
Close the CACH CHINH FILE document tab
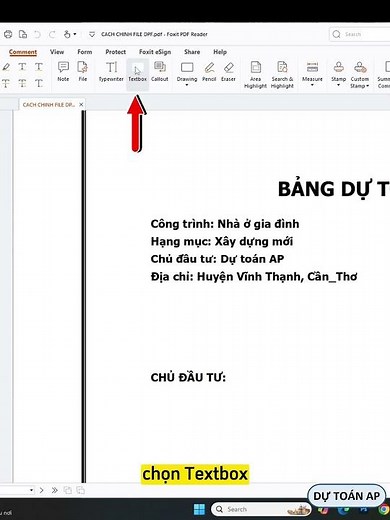click(81, 105)
